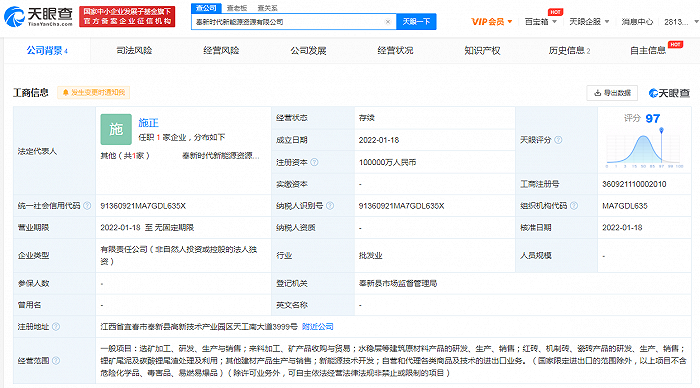Image resolution: width=700 pixels, height=388 pixels.
Task: Clear the search box with the X icon
Action: point(388,22)
